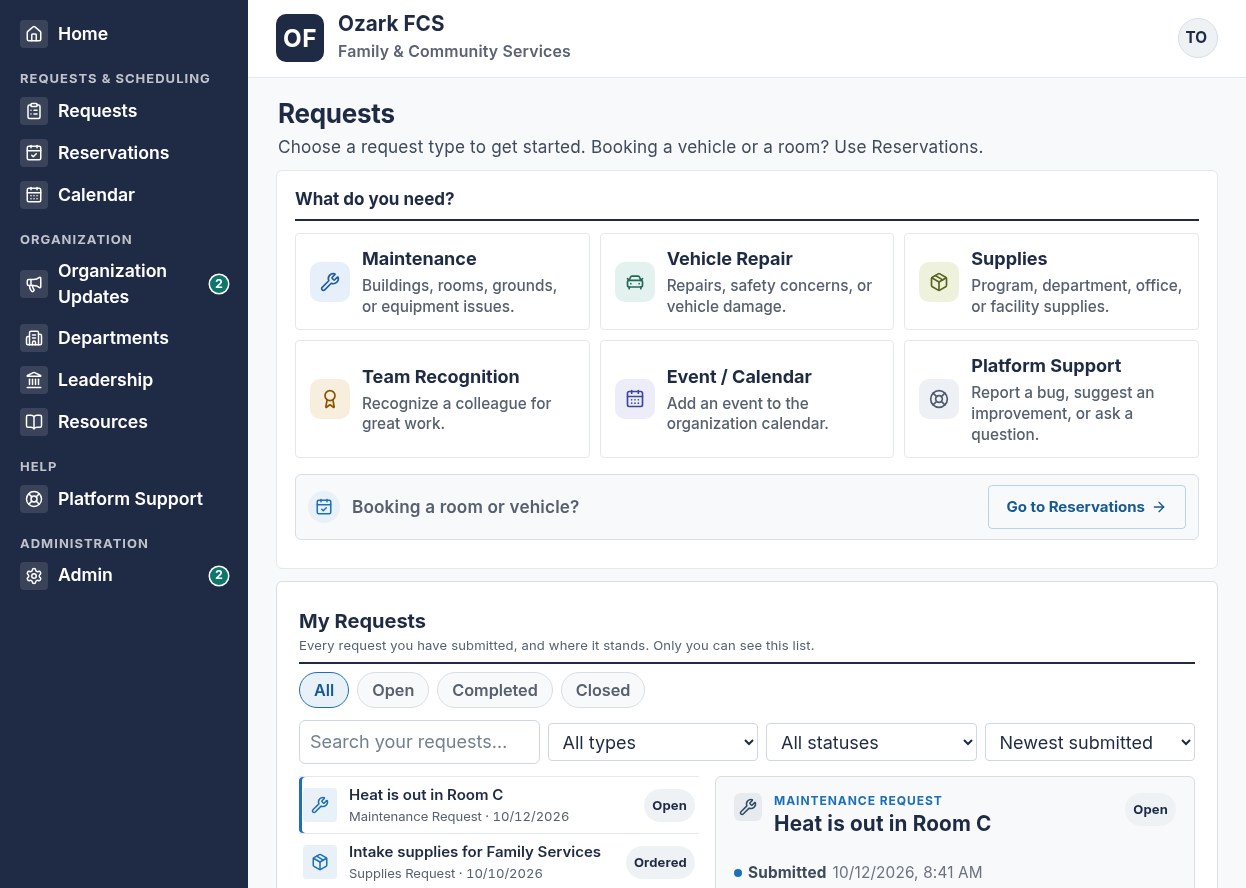Click the Calendar sidebar icon
Image resolution: width=1246 pixels, height=888 pixels.
(x=34, y=195)
